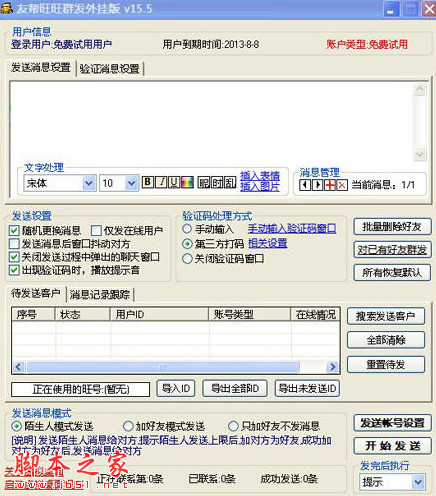Insert nickname variable with 昵 button
This screenshot has width=436, height=496.
pos(204,182)
